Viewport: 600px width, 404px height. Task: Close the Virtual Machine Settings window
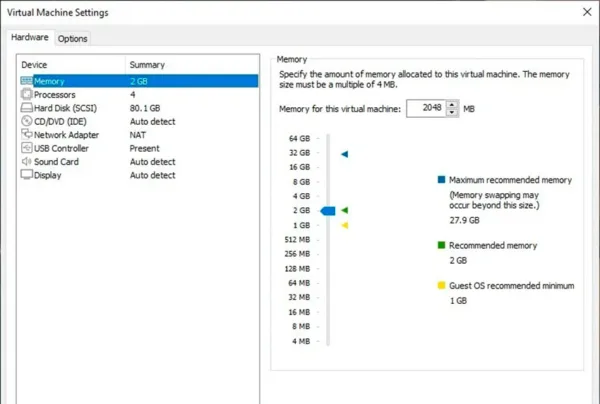point(587,12)
